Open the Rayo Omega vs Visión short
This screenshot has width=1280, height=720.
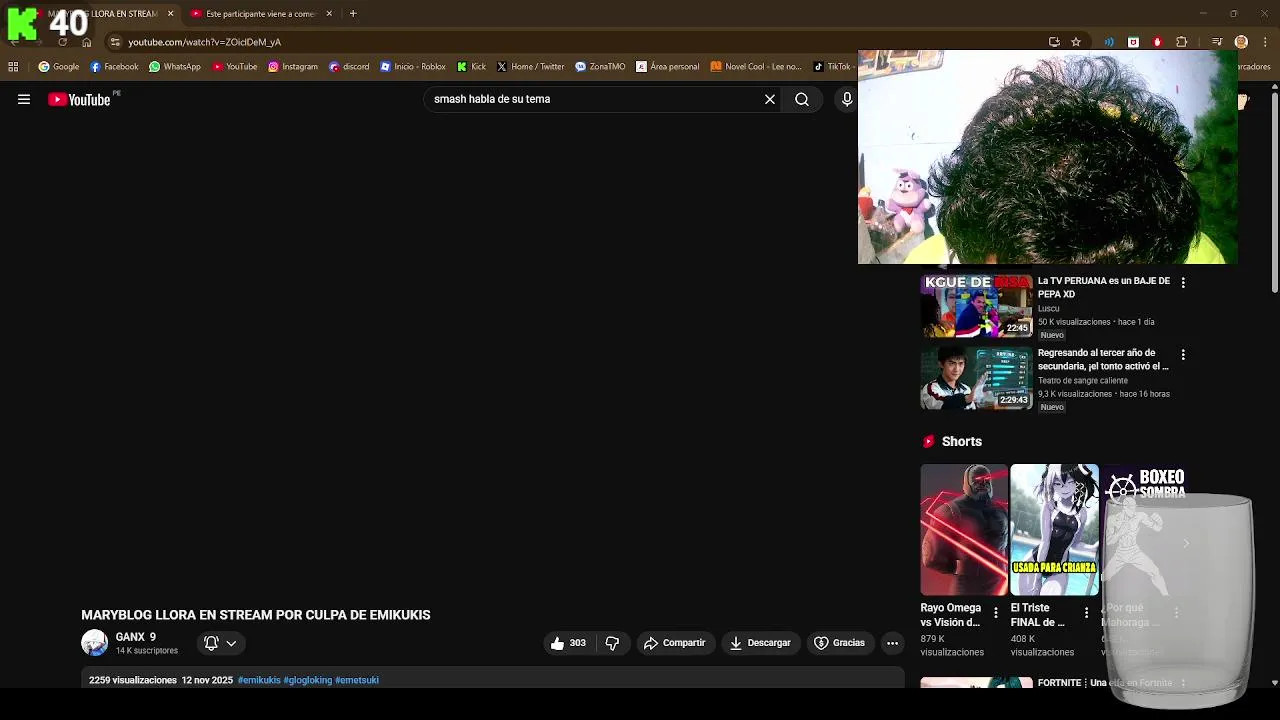(x=964, y=530)
